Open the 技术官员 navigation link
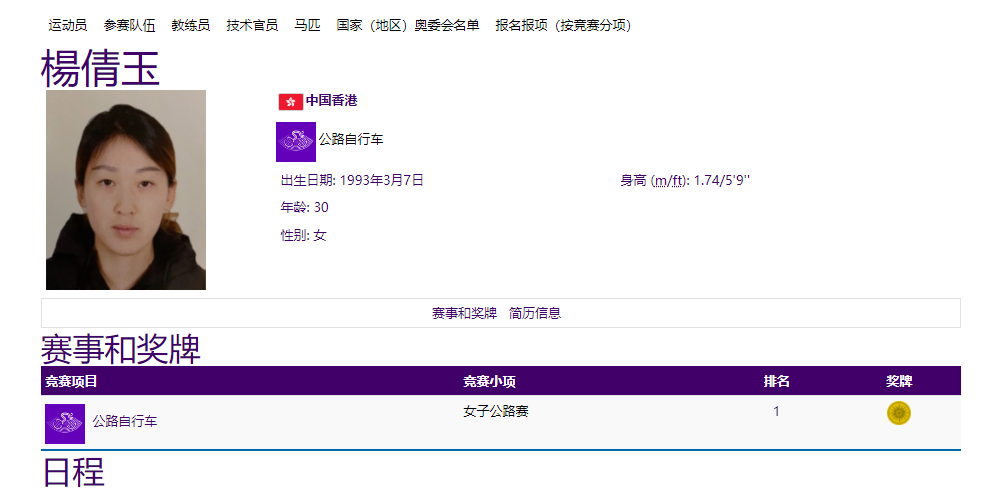Screen dimensions: 1002x490 [252, 25]
